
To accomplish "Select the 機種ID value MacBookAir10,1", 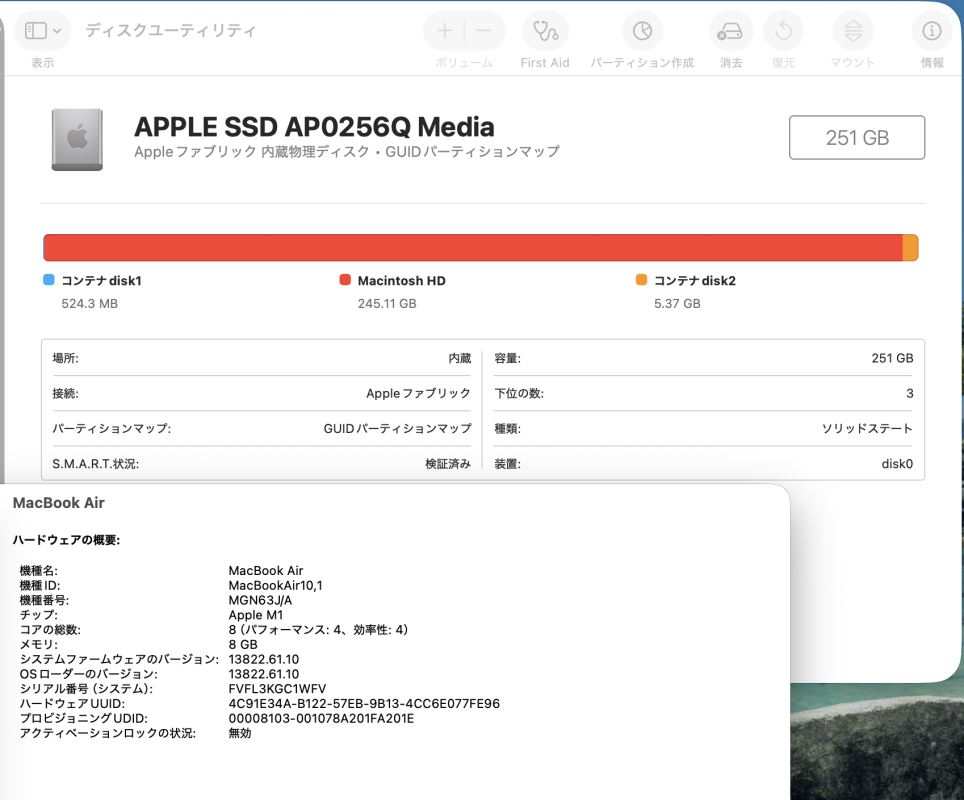I will (x=275, y=585).
